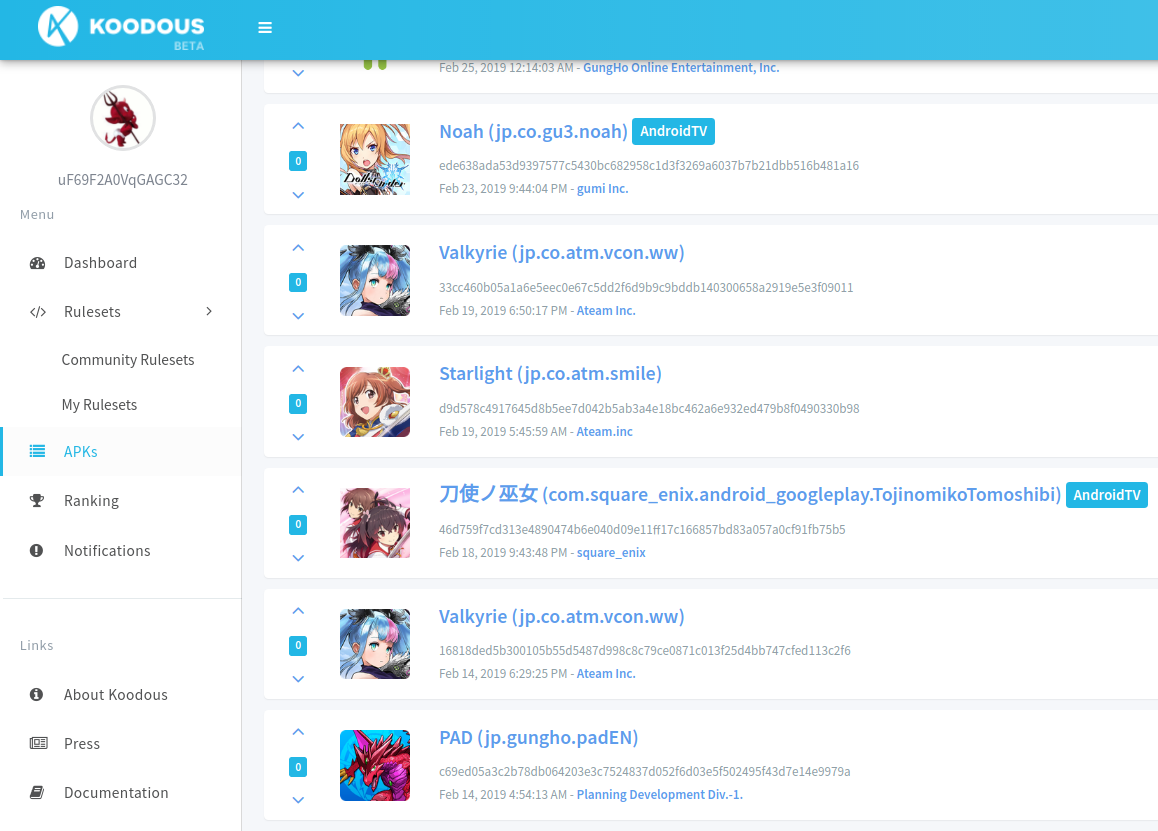Downvote Valkyrie APK dated Feb 19

[298, 316]
